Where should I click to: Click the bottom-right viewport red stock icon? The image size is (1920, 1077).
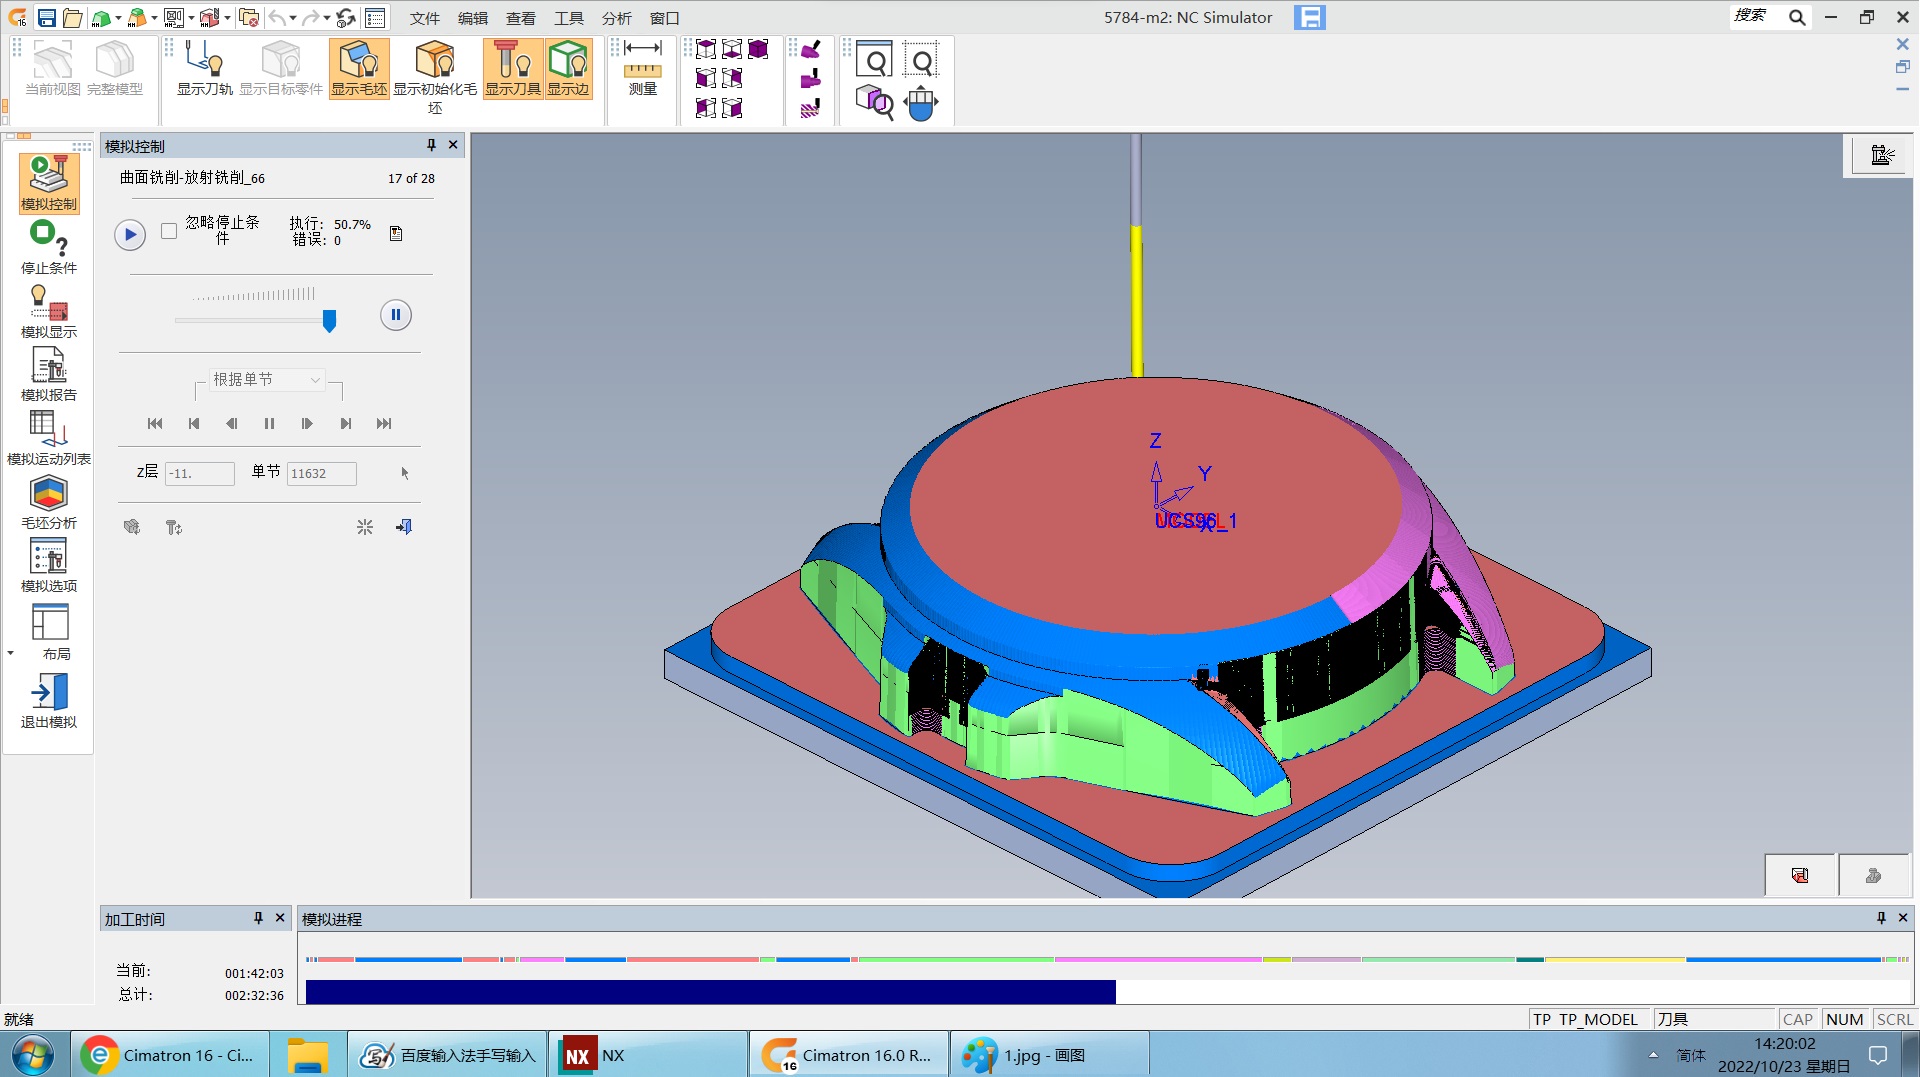(1800, 876)
